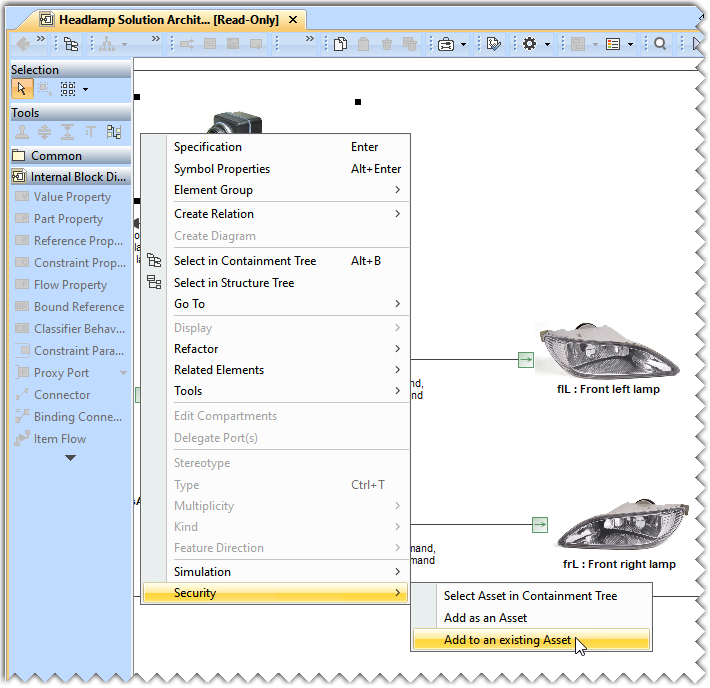Click the Part Property palette tool
This screenshot has height=688, width=710.
68,219
